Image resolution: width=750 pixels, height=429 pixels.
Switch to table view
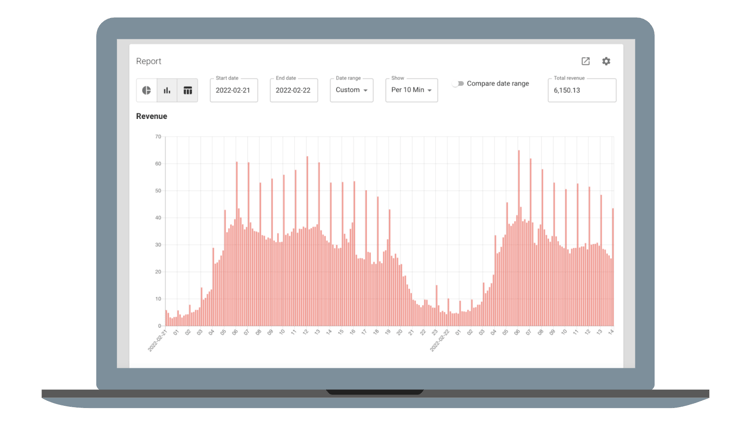click(188, 90)
